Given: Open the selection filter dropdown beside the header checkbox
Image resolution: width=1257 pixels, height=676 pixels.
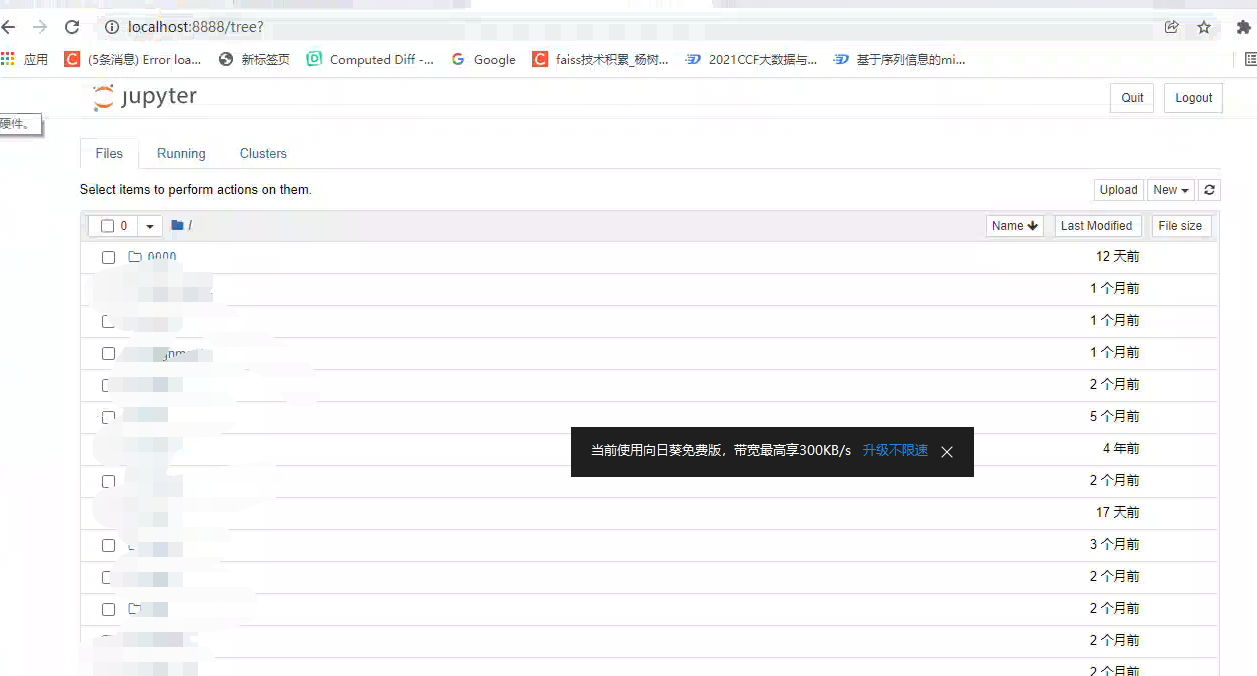Looking at the screenshot, I should 148,225.
